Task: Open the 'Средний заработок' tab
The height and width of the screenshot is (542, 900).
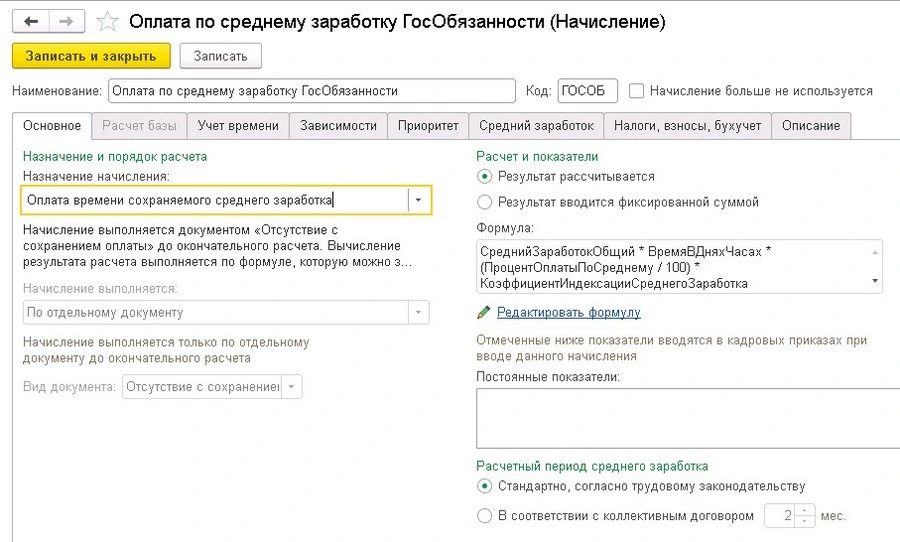Action: click(x=536, y=126)
